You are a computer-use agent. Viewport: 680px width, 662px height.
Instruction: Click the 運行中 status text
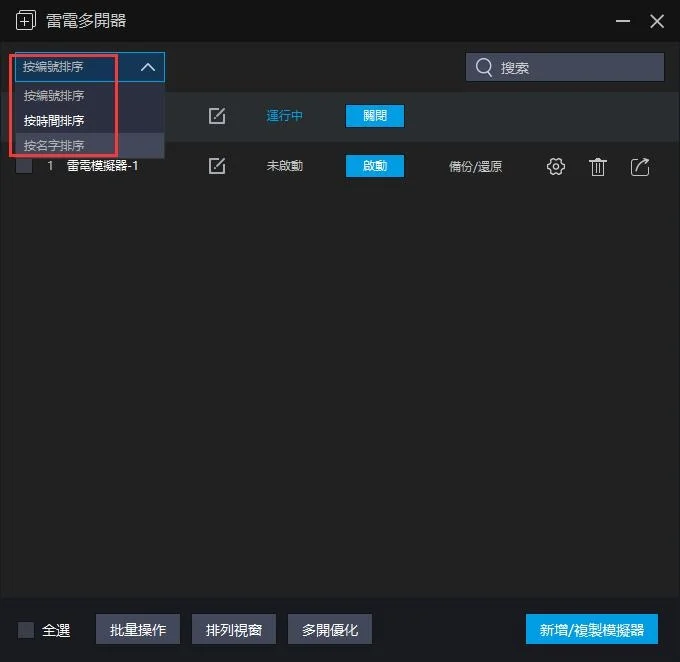point(284,116)
